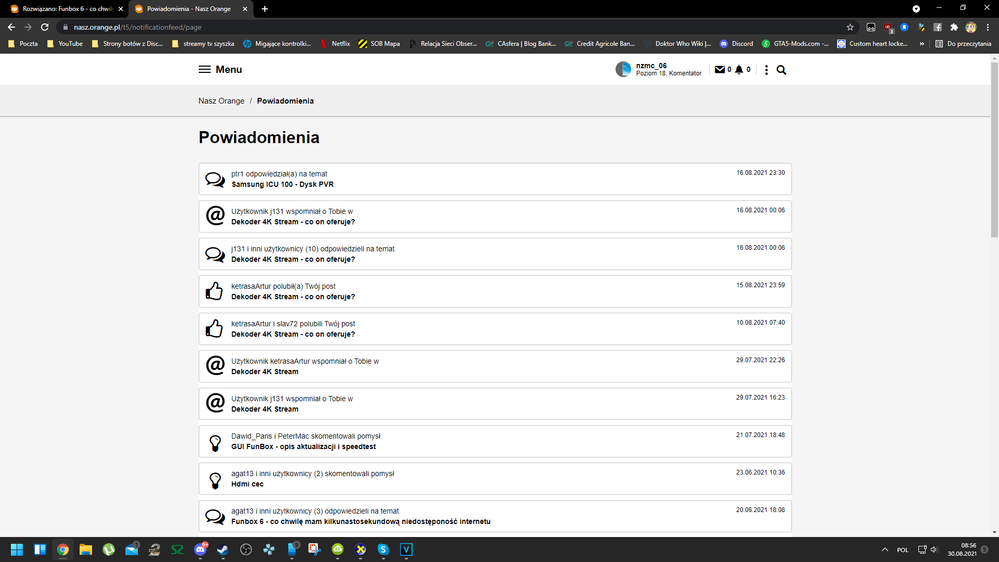Open the Hdmi cec notification link
999x562 pixels.
click(x=247, y=484)
